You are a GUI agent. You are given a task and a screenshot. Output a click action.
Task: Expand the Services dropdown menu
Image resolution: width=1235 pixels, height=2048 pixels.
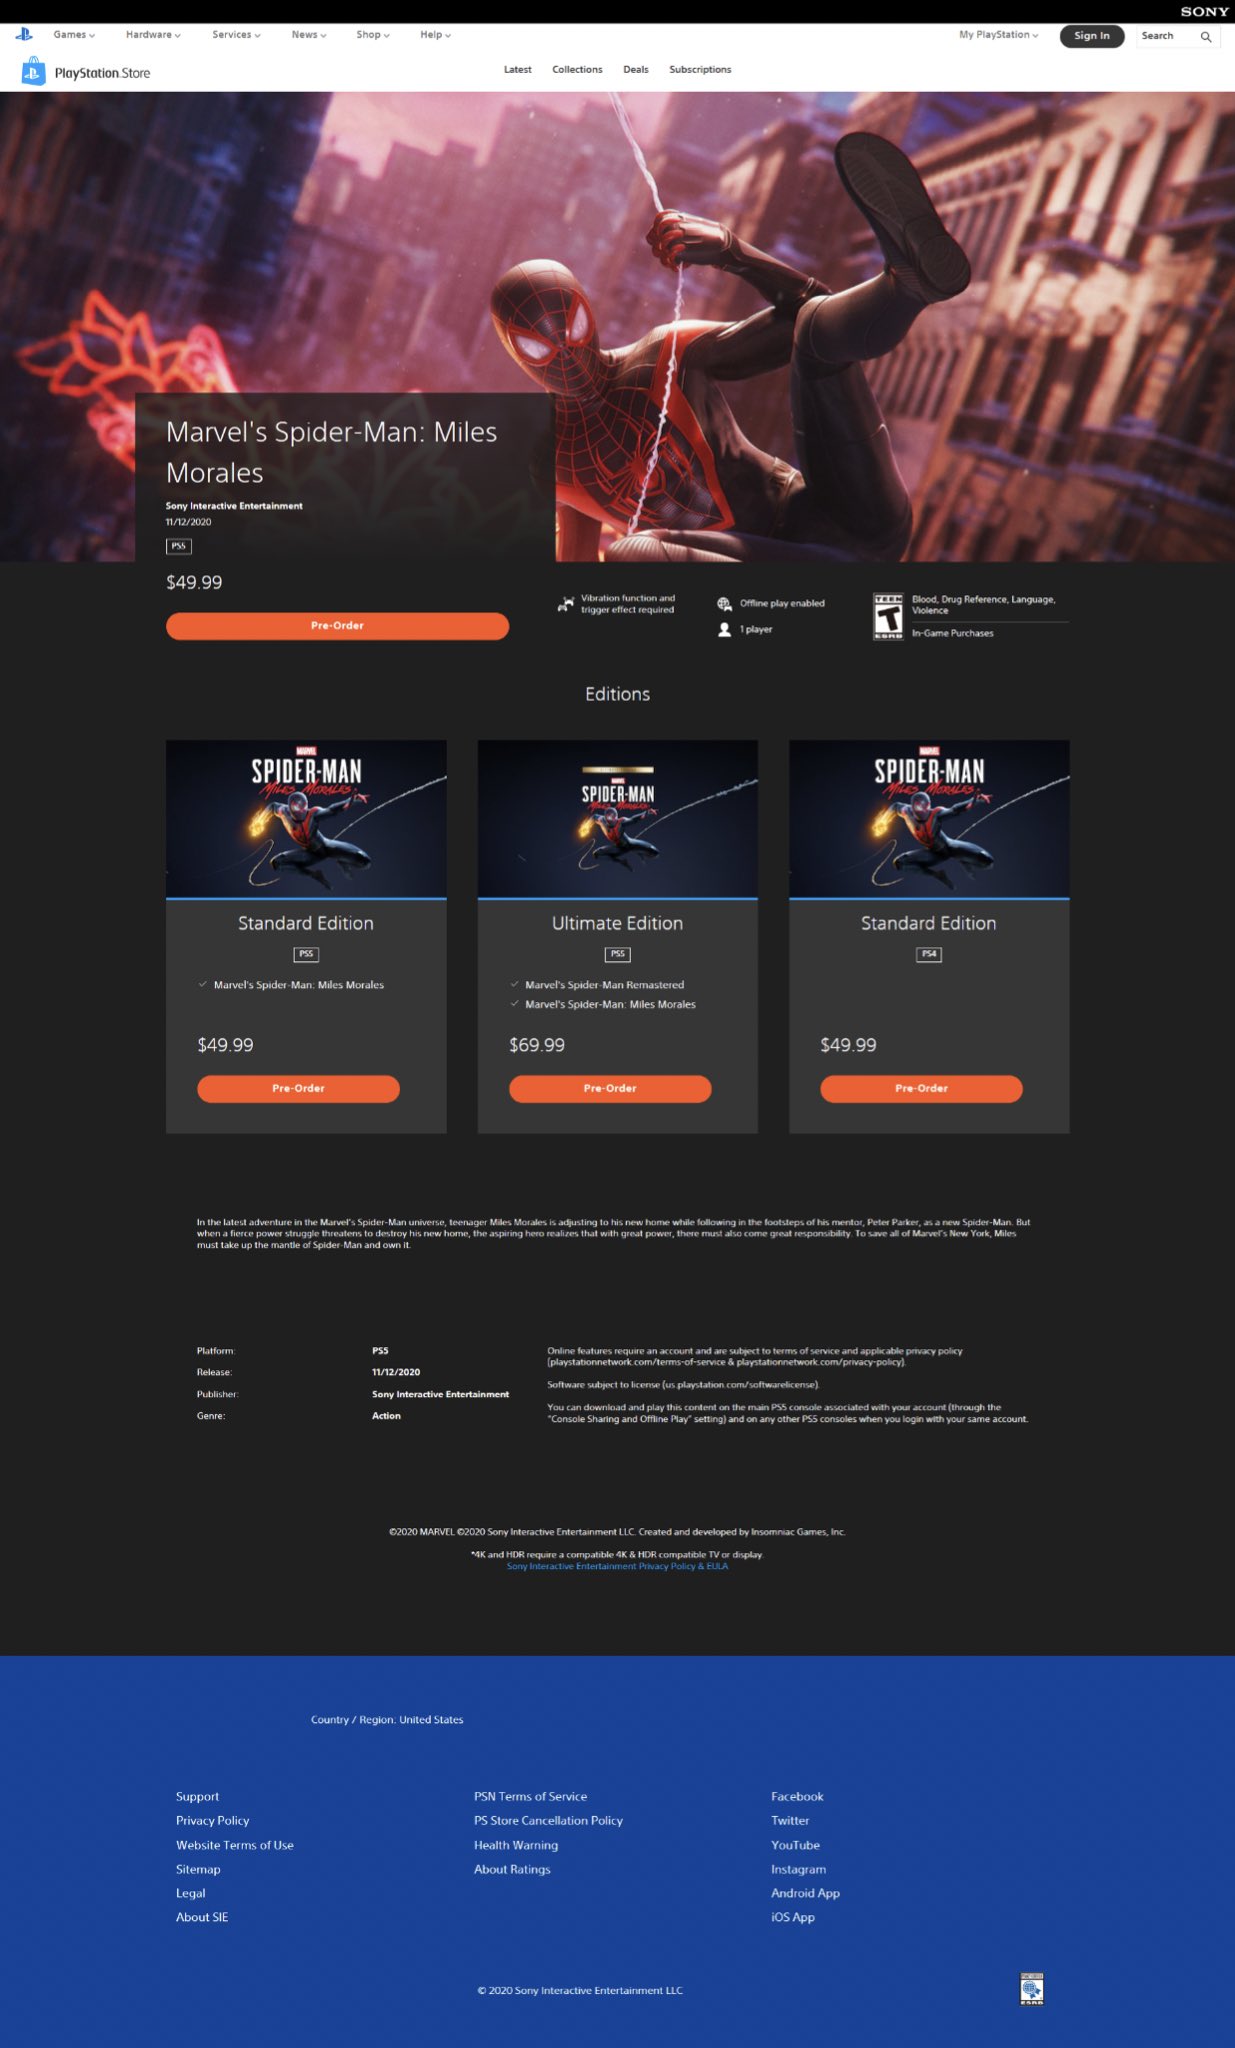coord(236,35)
